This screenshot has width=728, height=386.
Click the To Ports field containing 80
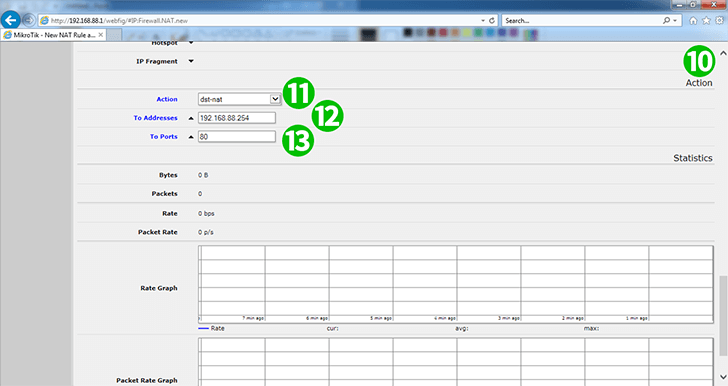(x=237, y=137)
